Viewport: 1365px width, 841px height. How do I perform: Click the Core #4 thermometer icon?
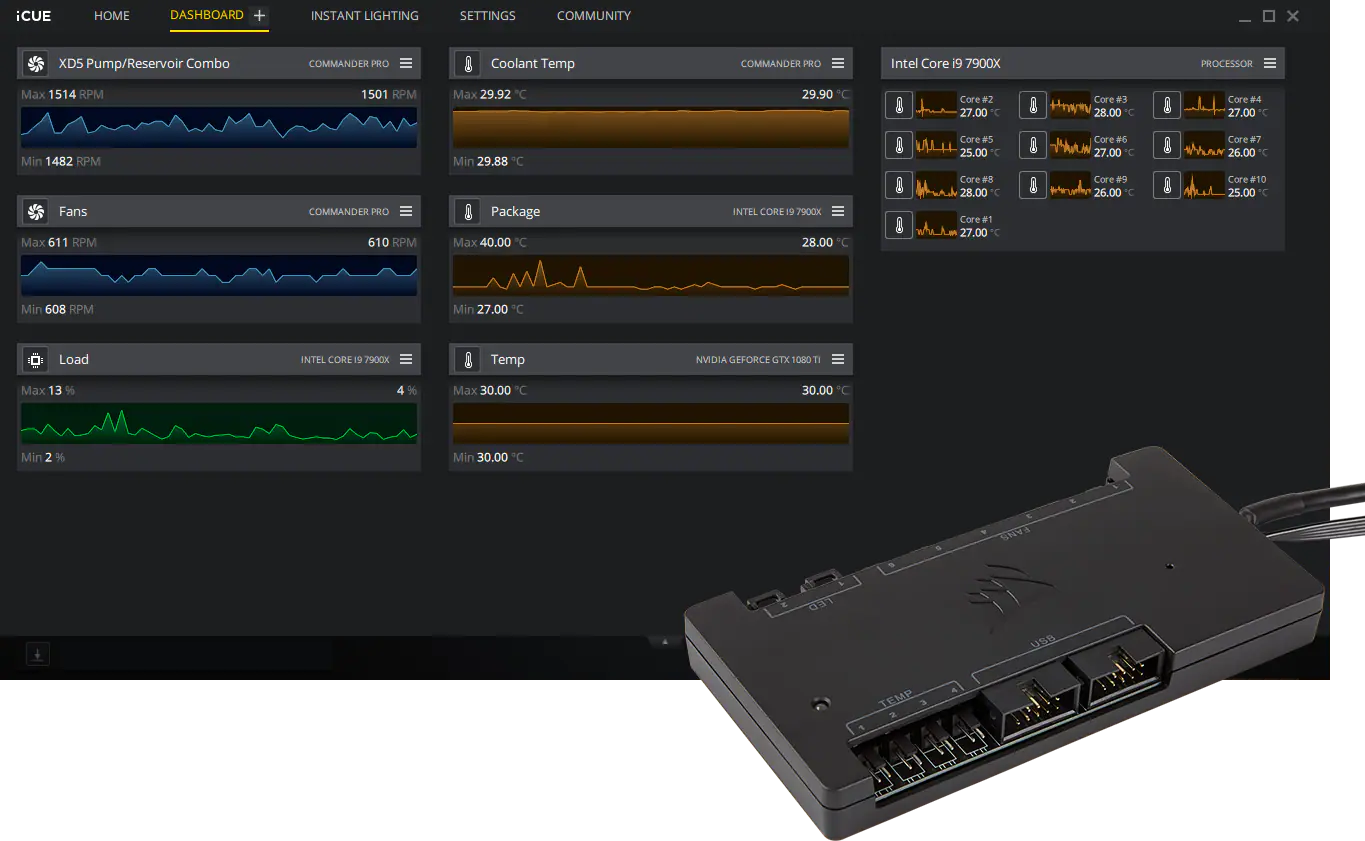point(1167,105)
